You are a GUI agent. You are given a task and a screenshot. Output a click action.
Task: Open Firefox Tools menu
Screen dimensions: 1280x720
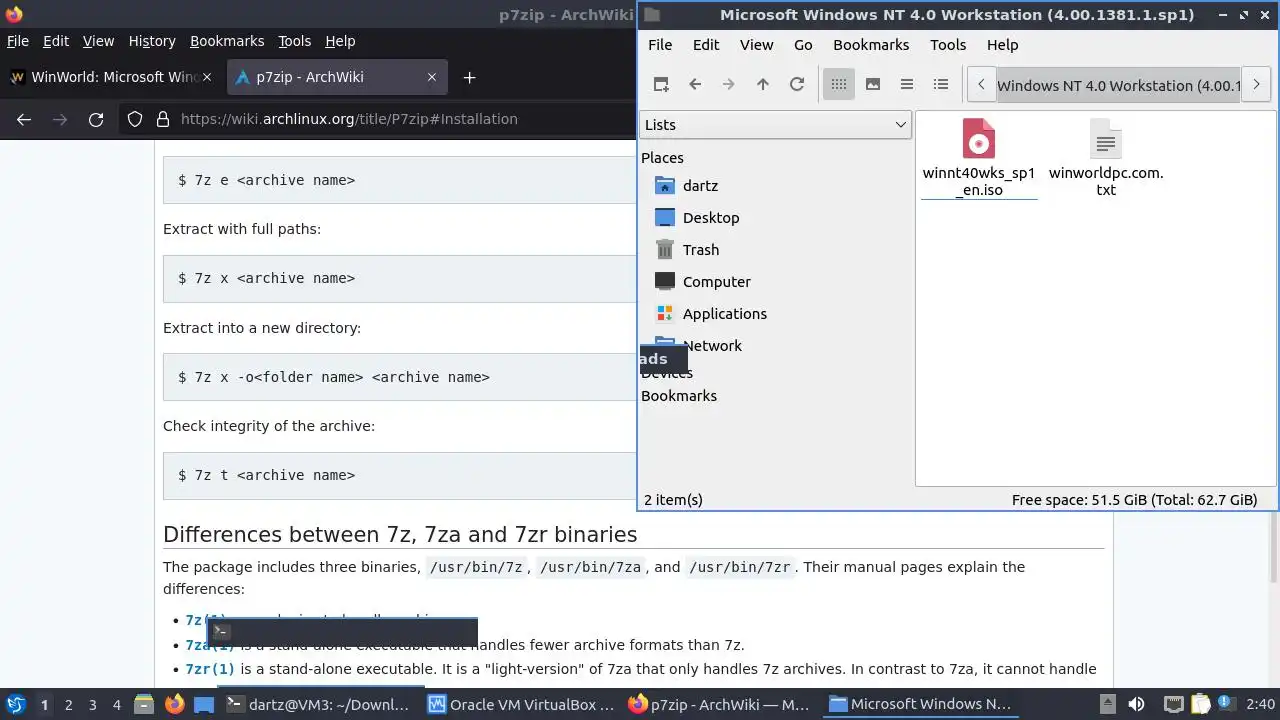point(294,41)
